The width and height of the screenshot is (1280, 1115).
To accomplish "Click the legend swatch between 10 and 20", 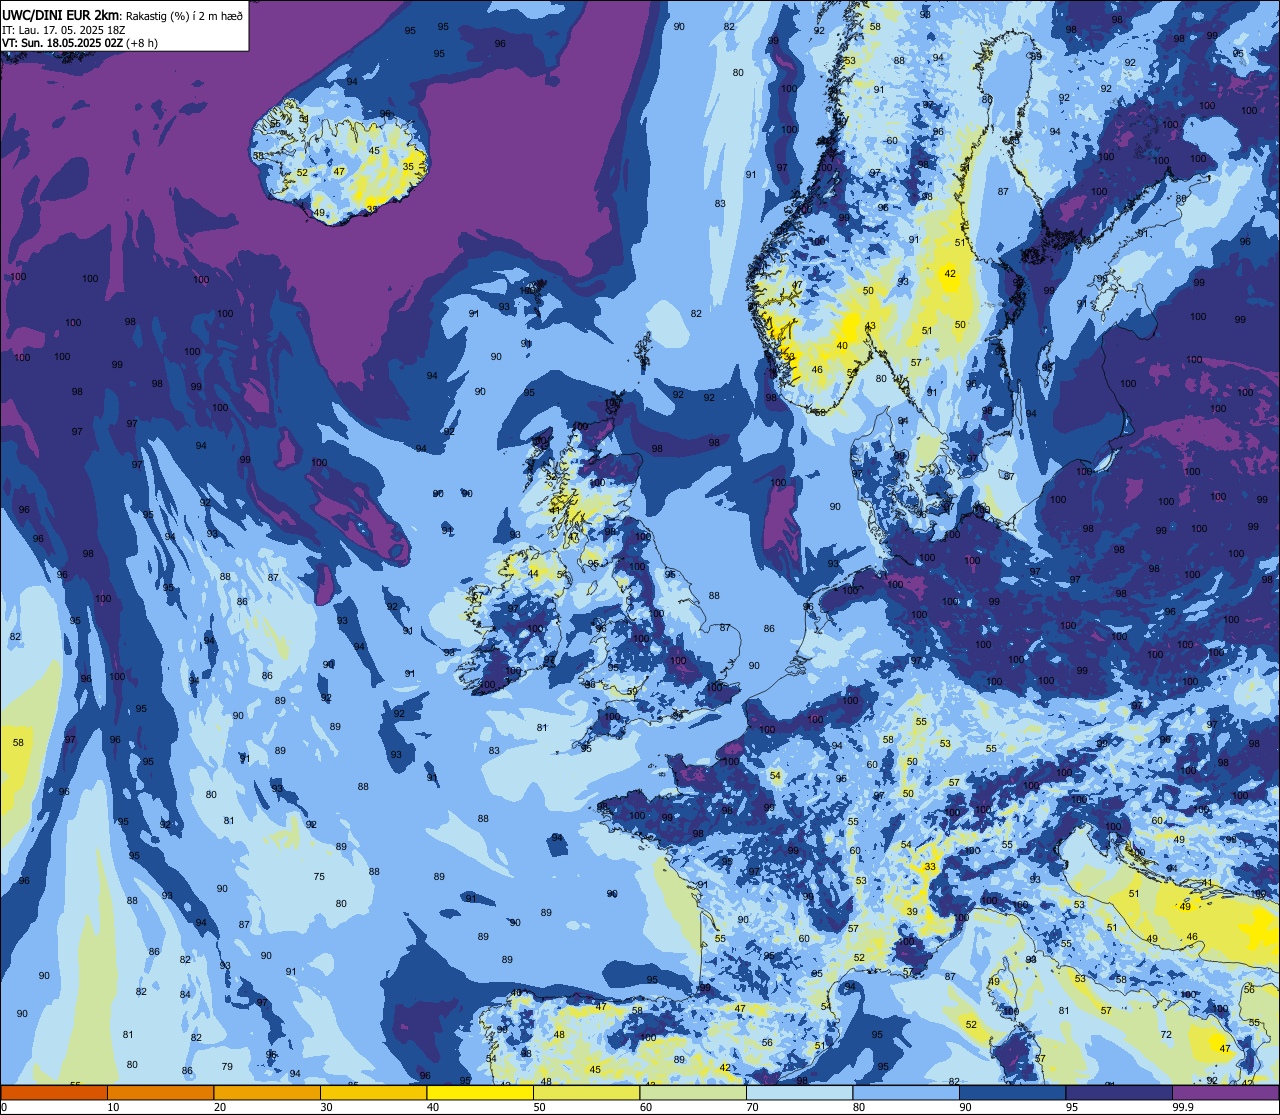I will pyautogui.click(x=160, y=1092).
